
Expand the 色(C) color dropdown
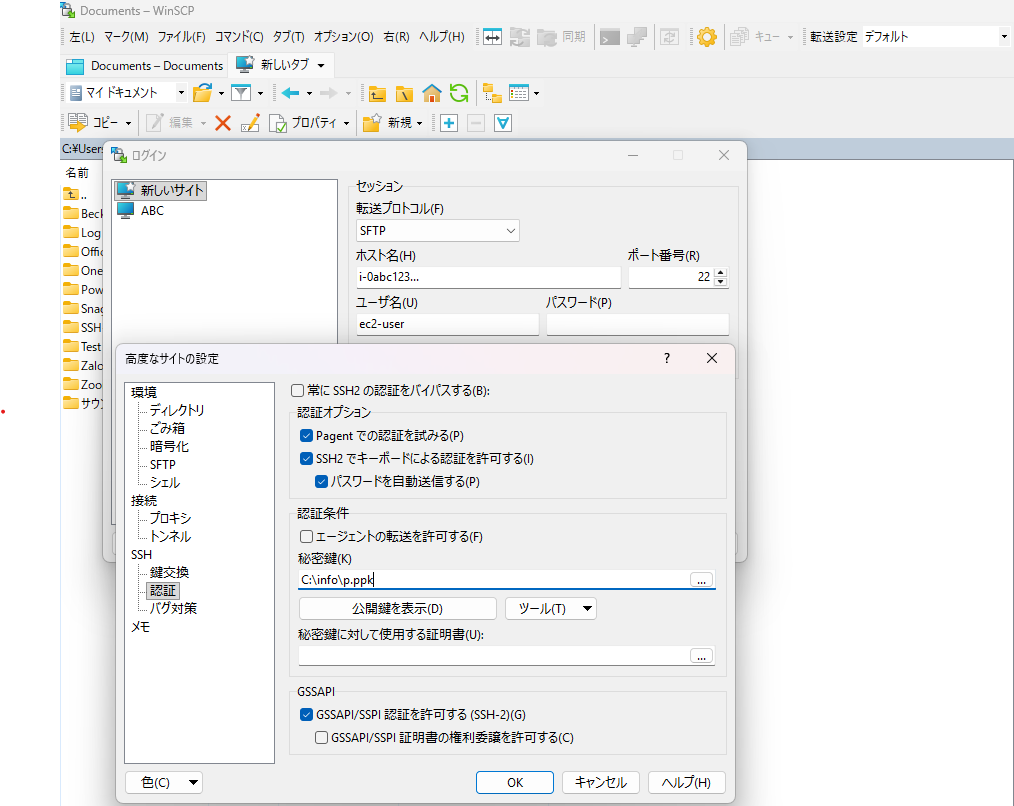tap(164, 782)
